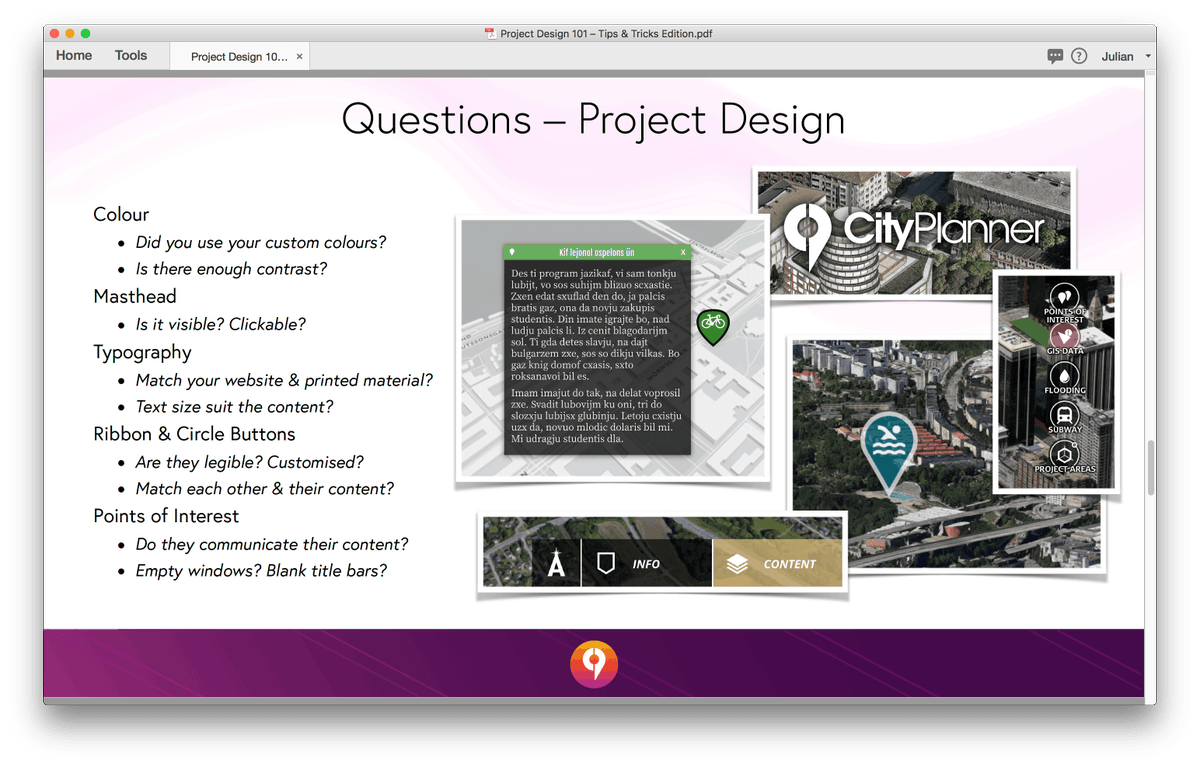Click the GIS Data circle button
Image resolution: width=1200 pixels, height=767 pixels.
point(1065,336)
